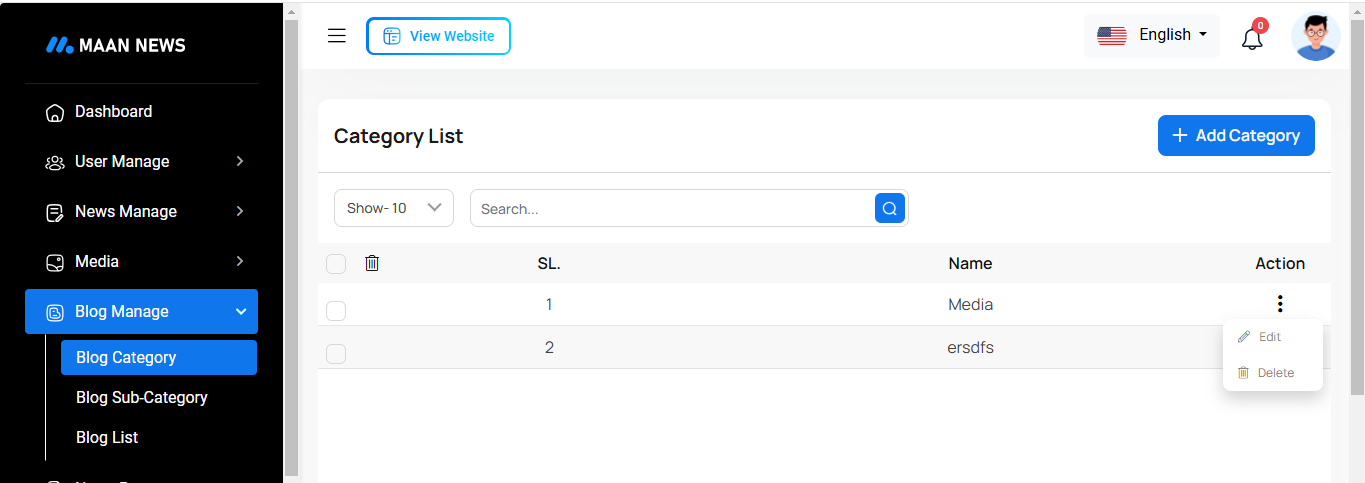
Task: Click the trash icon in table header
Action: [x=372, y=263]
